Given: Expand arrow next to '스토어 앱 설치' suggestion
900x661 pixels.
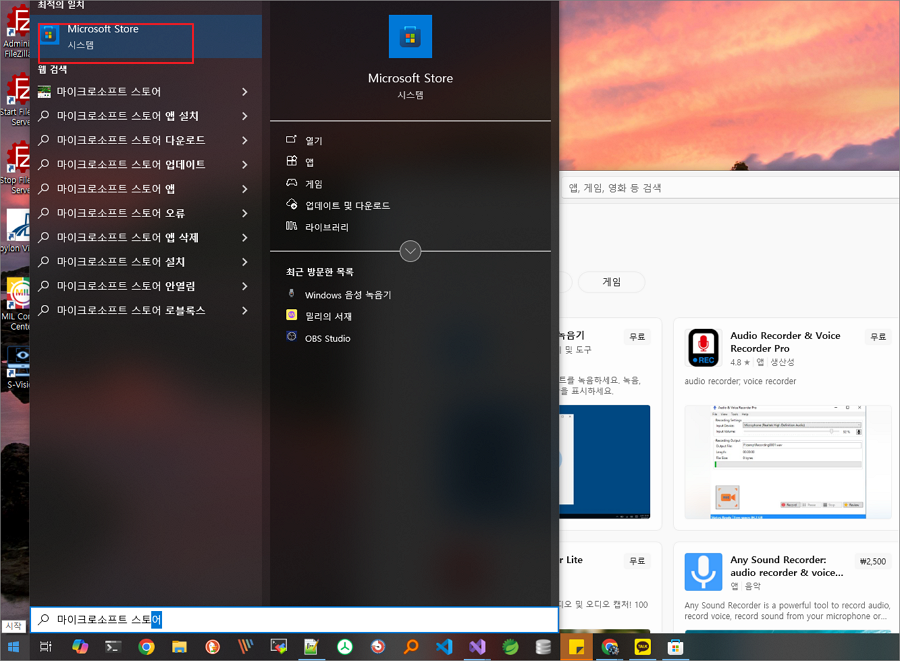Looking at the screenshot, I should click(245, 116).
